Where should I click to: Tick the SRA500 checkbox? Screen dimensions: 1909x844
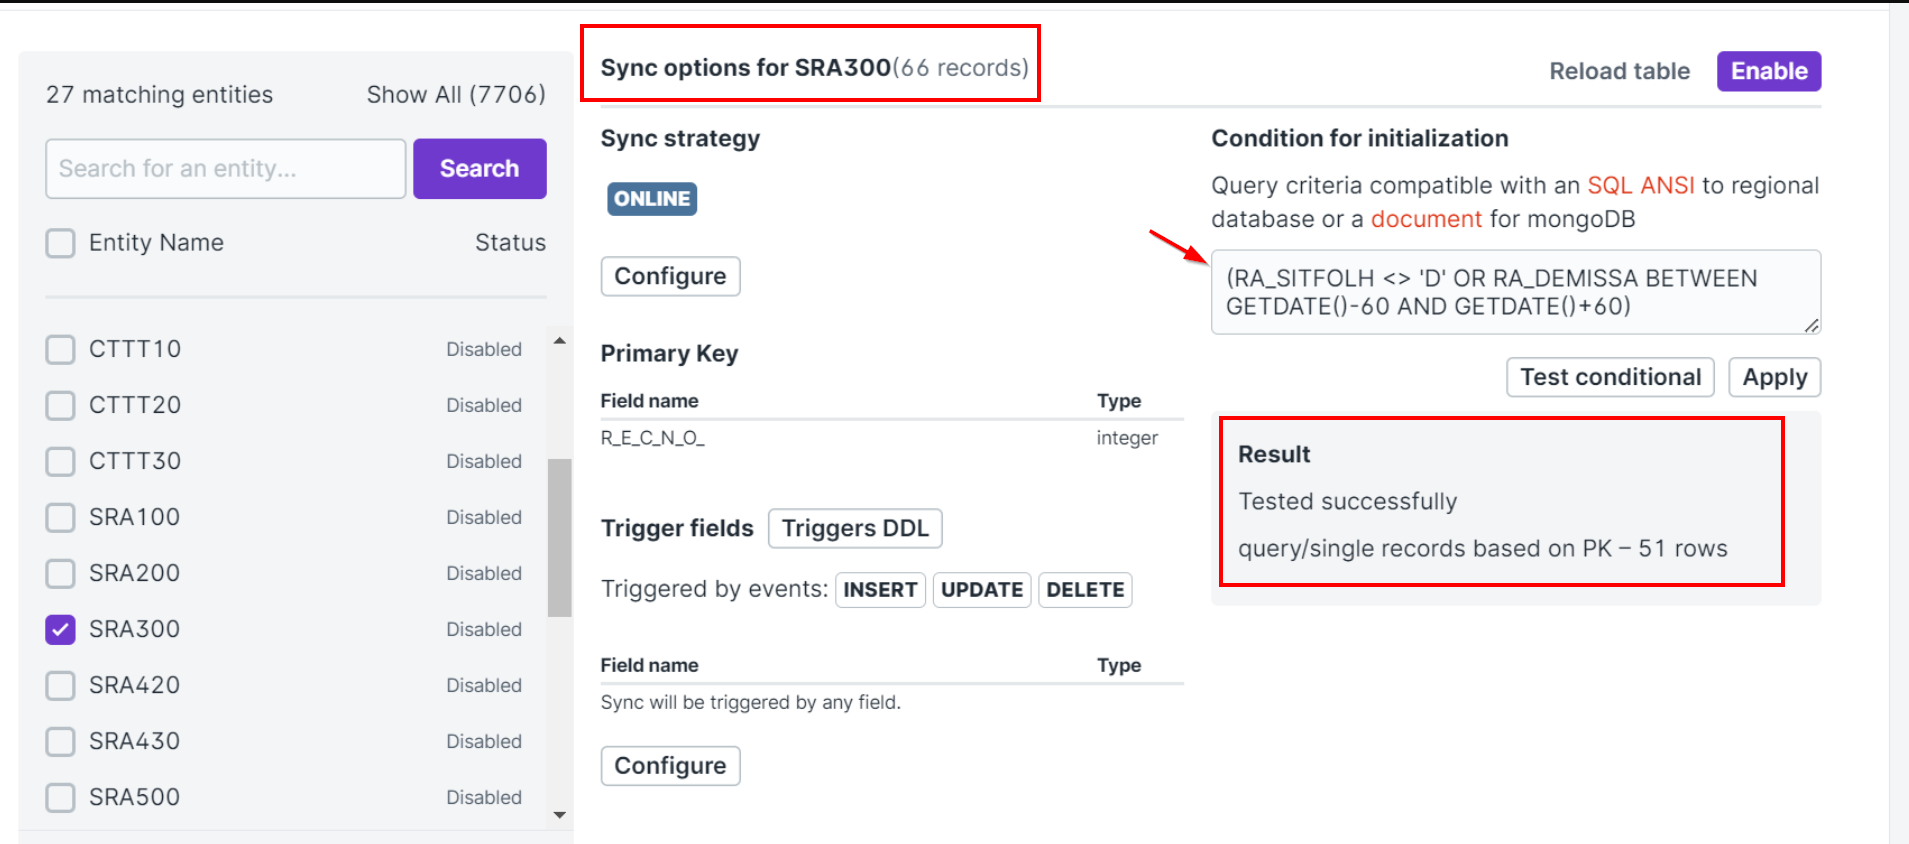click(x=61, y=797)
